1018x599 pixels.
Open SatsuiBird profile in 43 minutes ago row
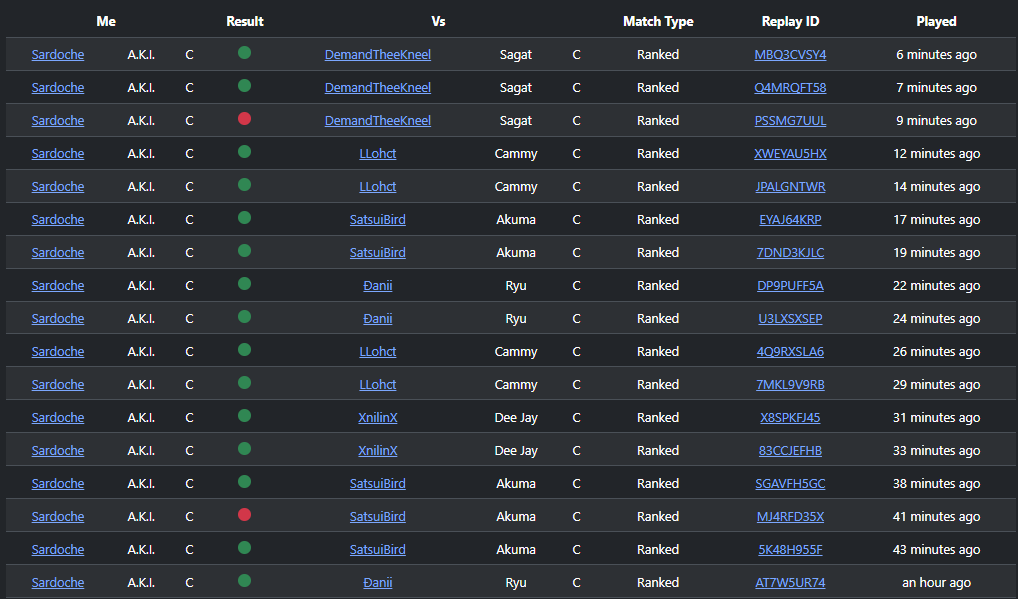pos(378,550)
